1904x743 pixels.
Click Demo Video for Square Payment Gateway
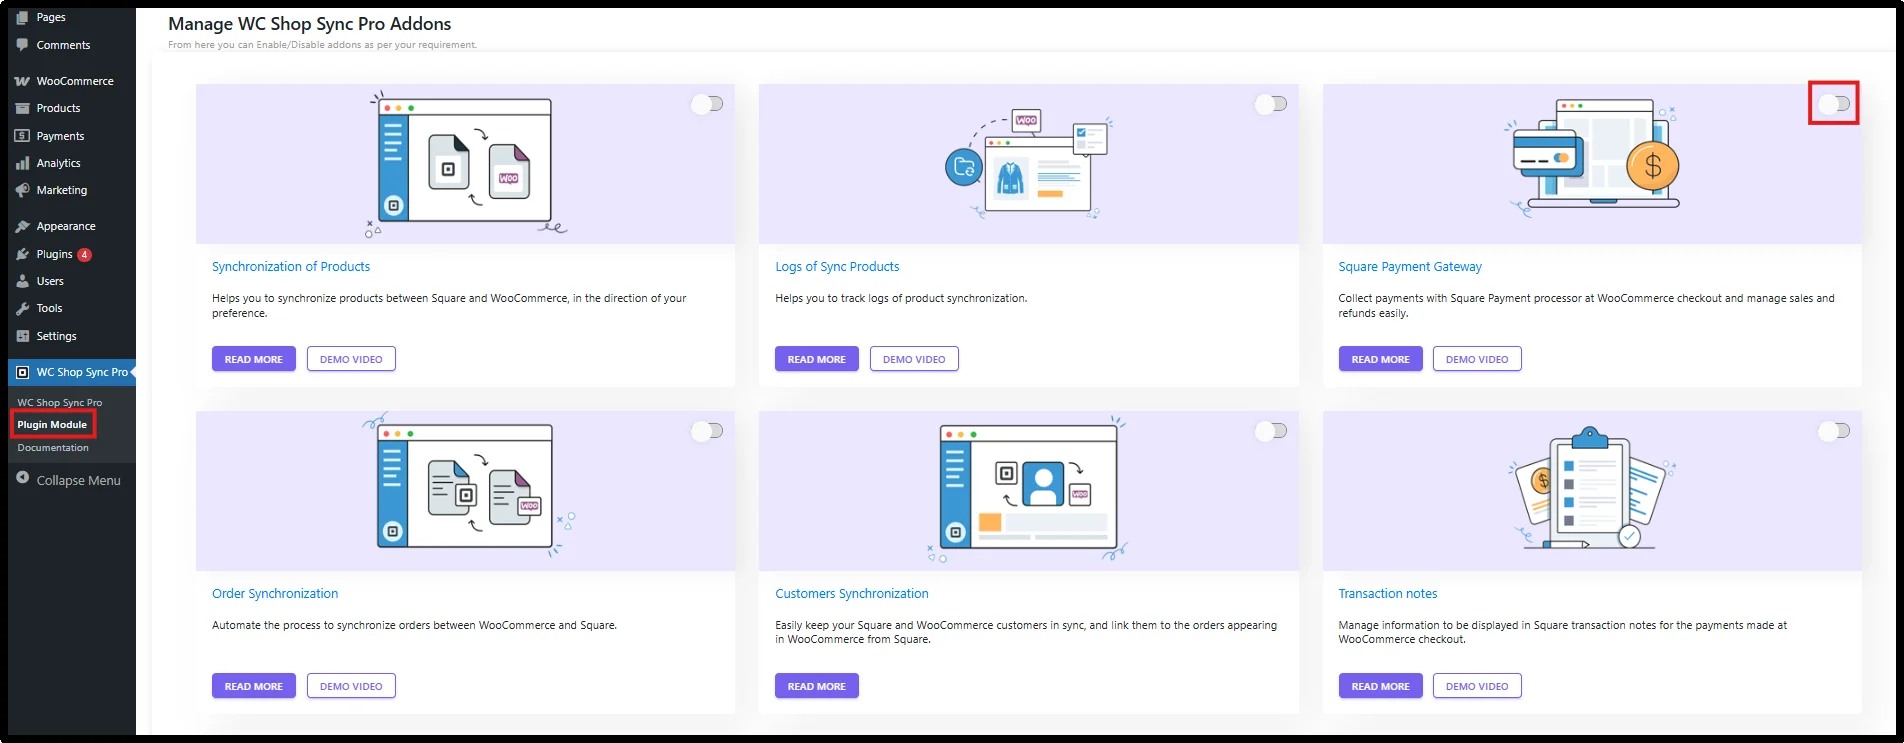coord(1477,359)
